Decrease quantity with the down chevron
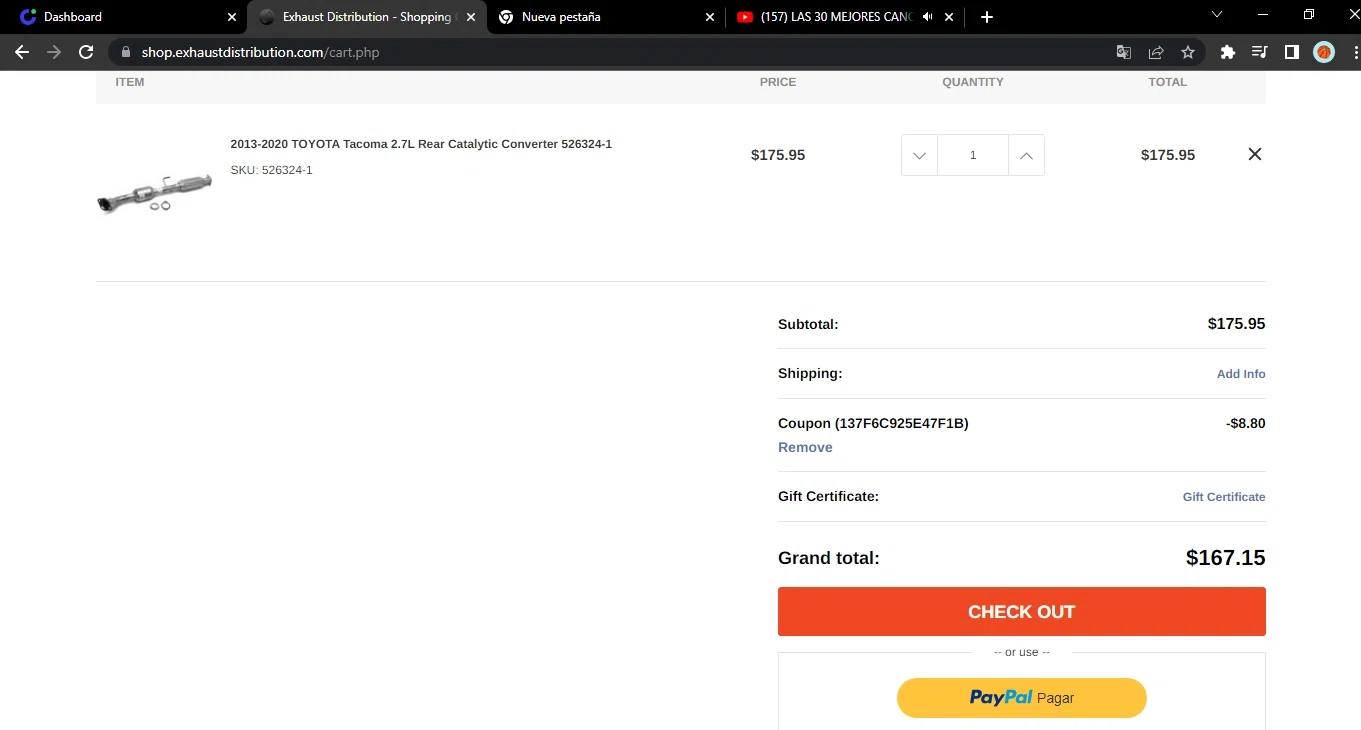The height and width of the screenshot is (730, 1361). coord(919,155)
